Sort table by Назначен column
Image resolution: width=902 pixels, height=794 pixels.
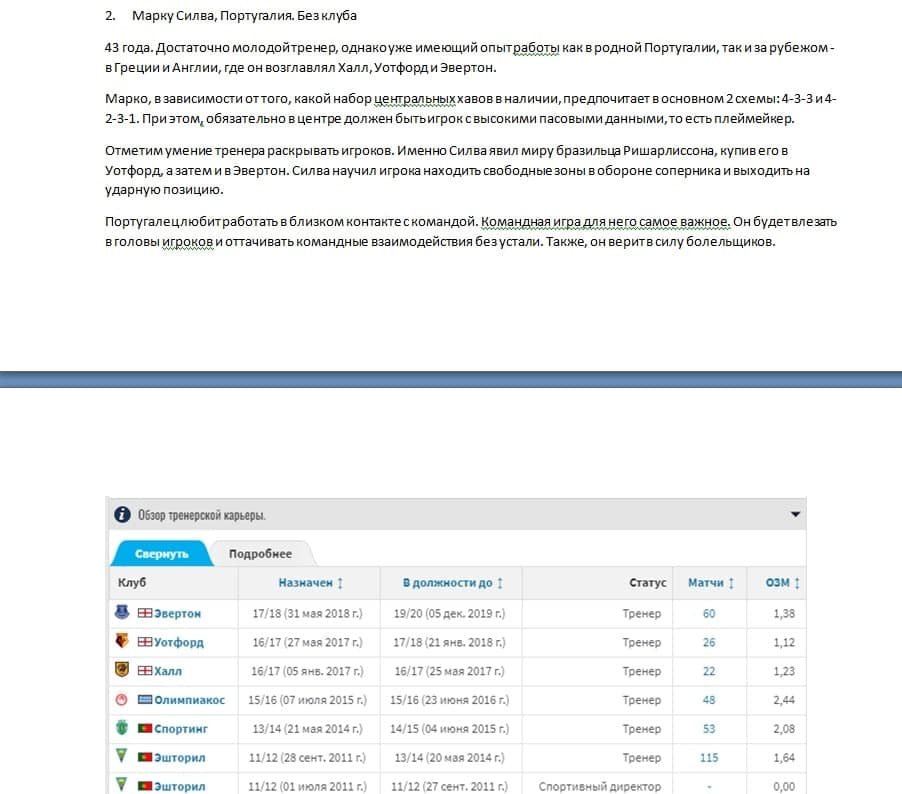click(x=311, y=583)
